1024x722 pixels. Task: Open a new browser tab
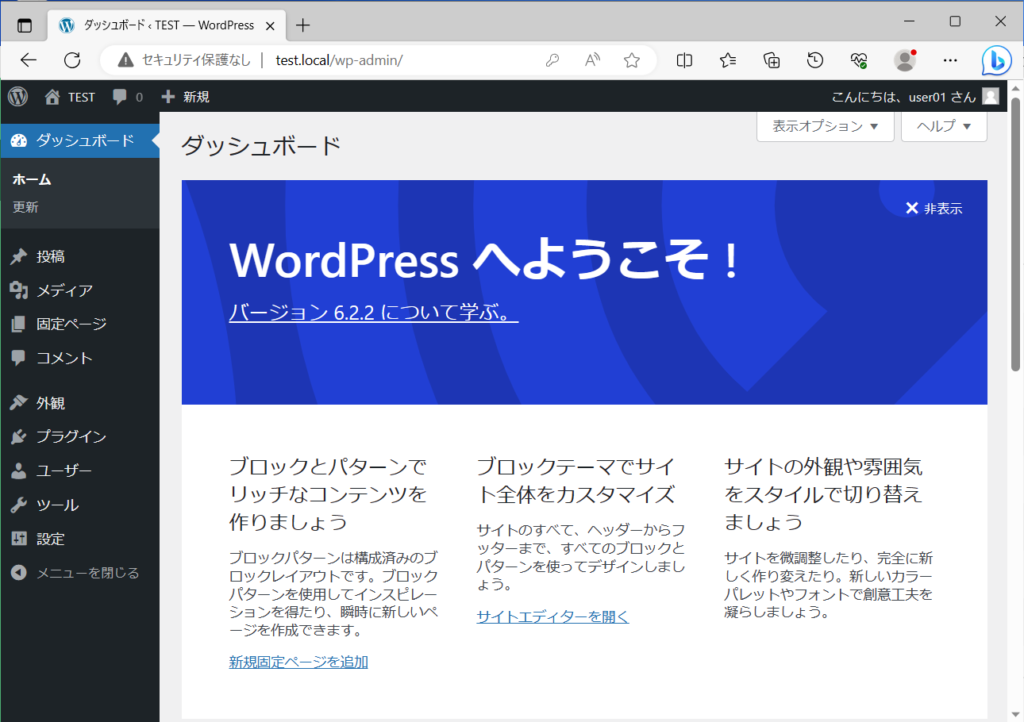click(302, 25)
